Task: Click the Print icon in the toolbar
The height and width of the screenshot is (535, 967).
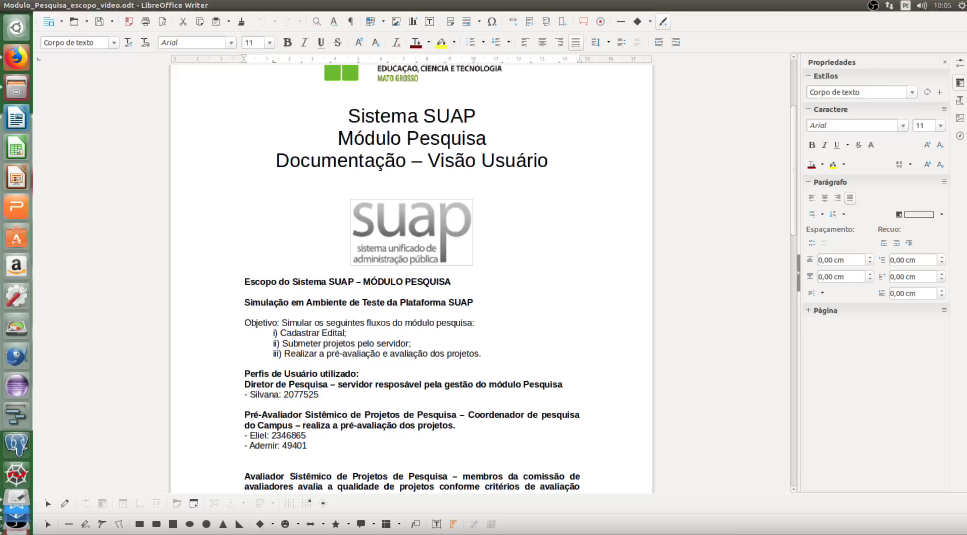Action: [x=146, y=22]
